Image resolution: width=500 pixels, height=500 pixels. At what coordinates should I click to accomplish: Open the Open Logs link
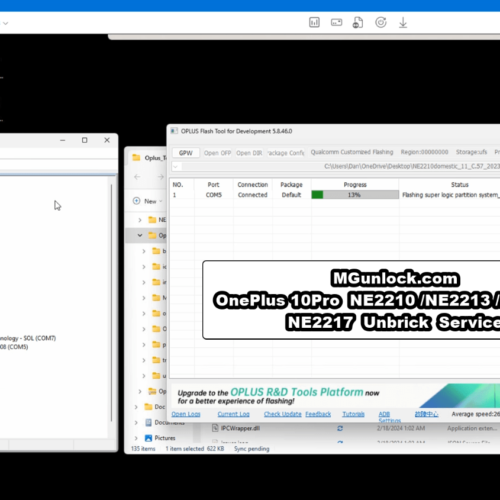pos(186,414)
